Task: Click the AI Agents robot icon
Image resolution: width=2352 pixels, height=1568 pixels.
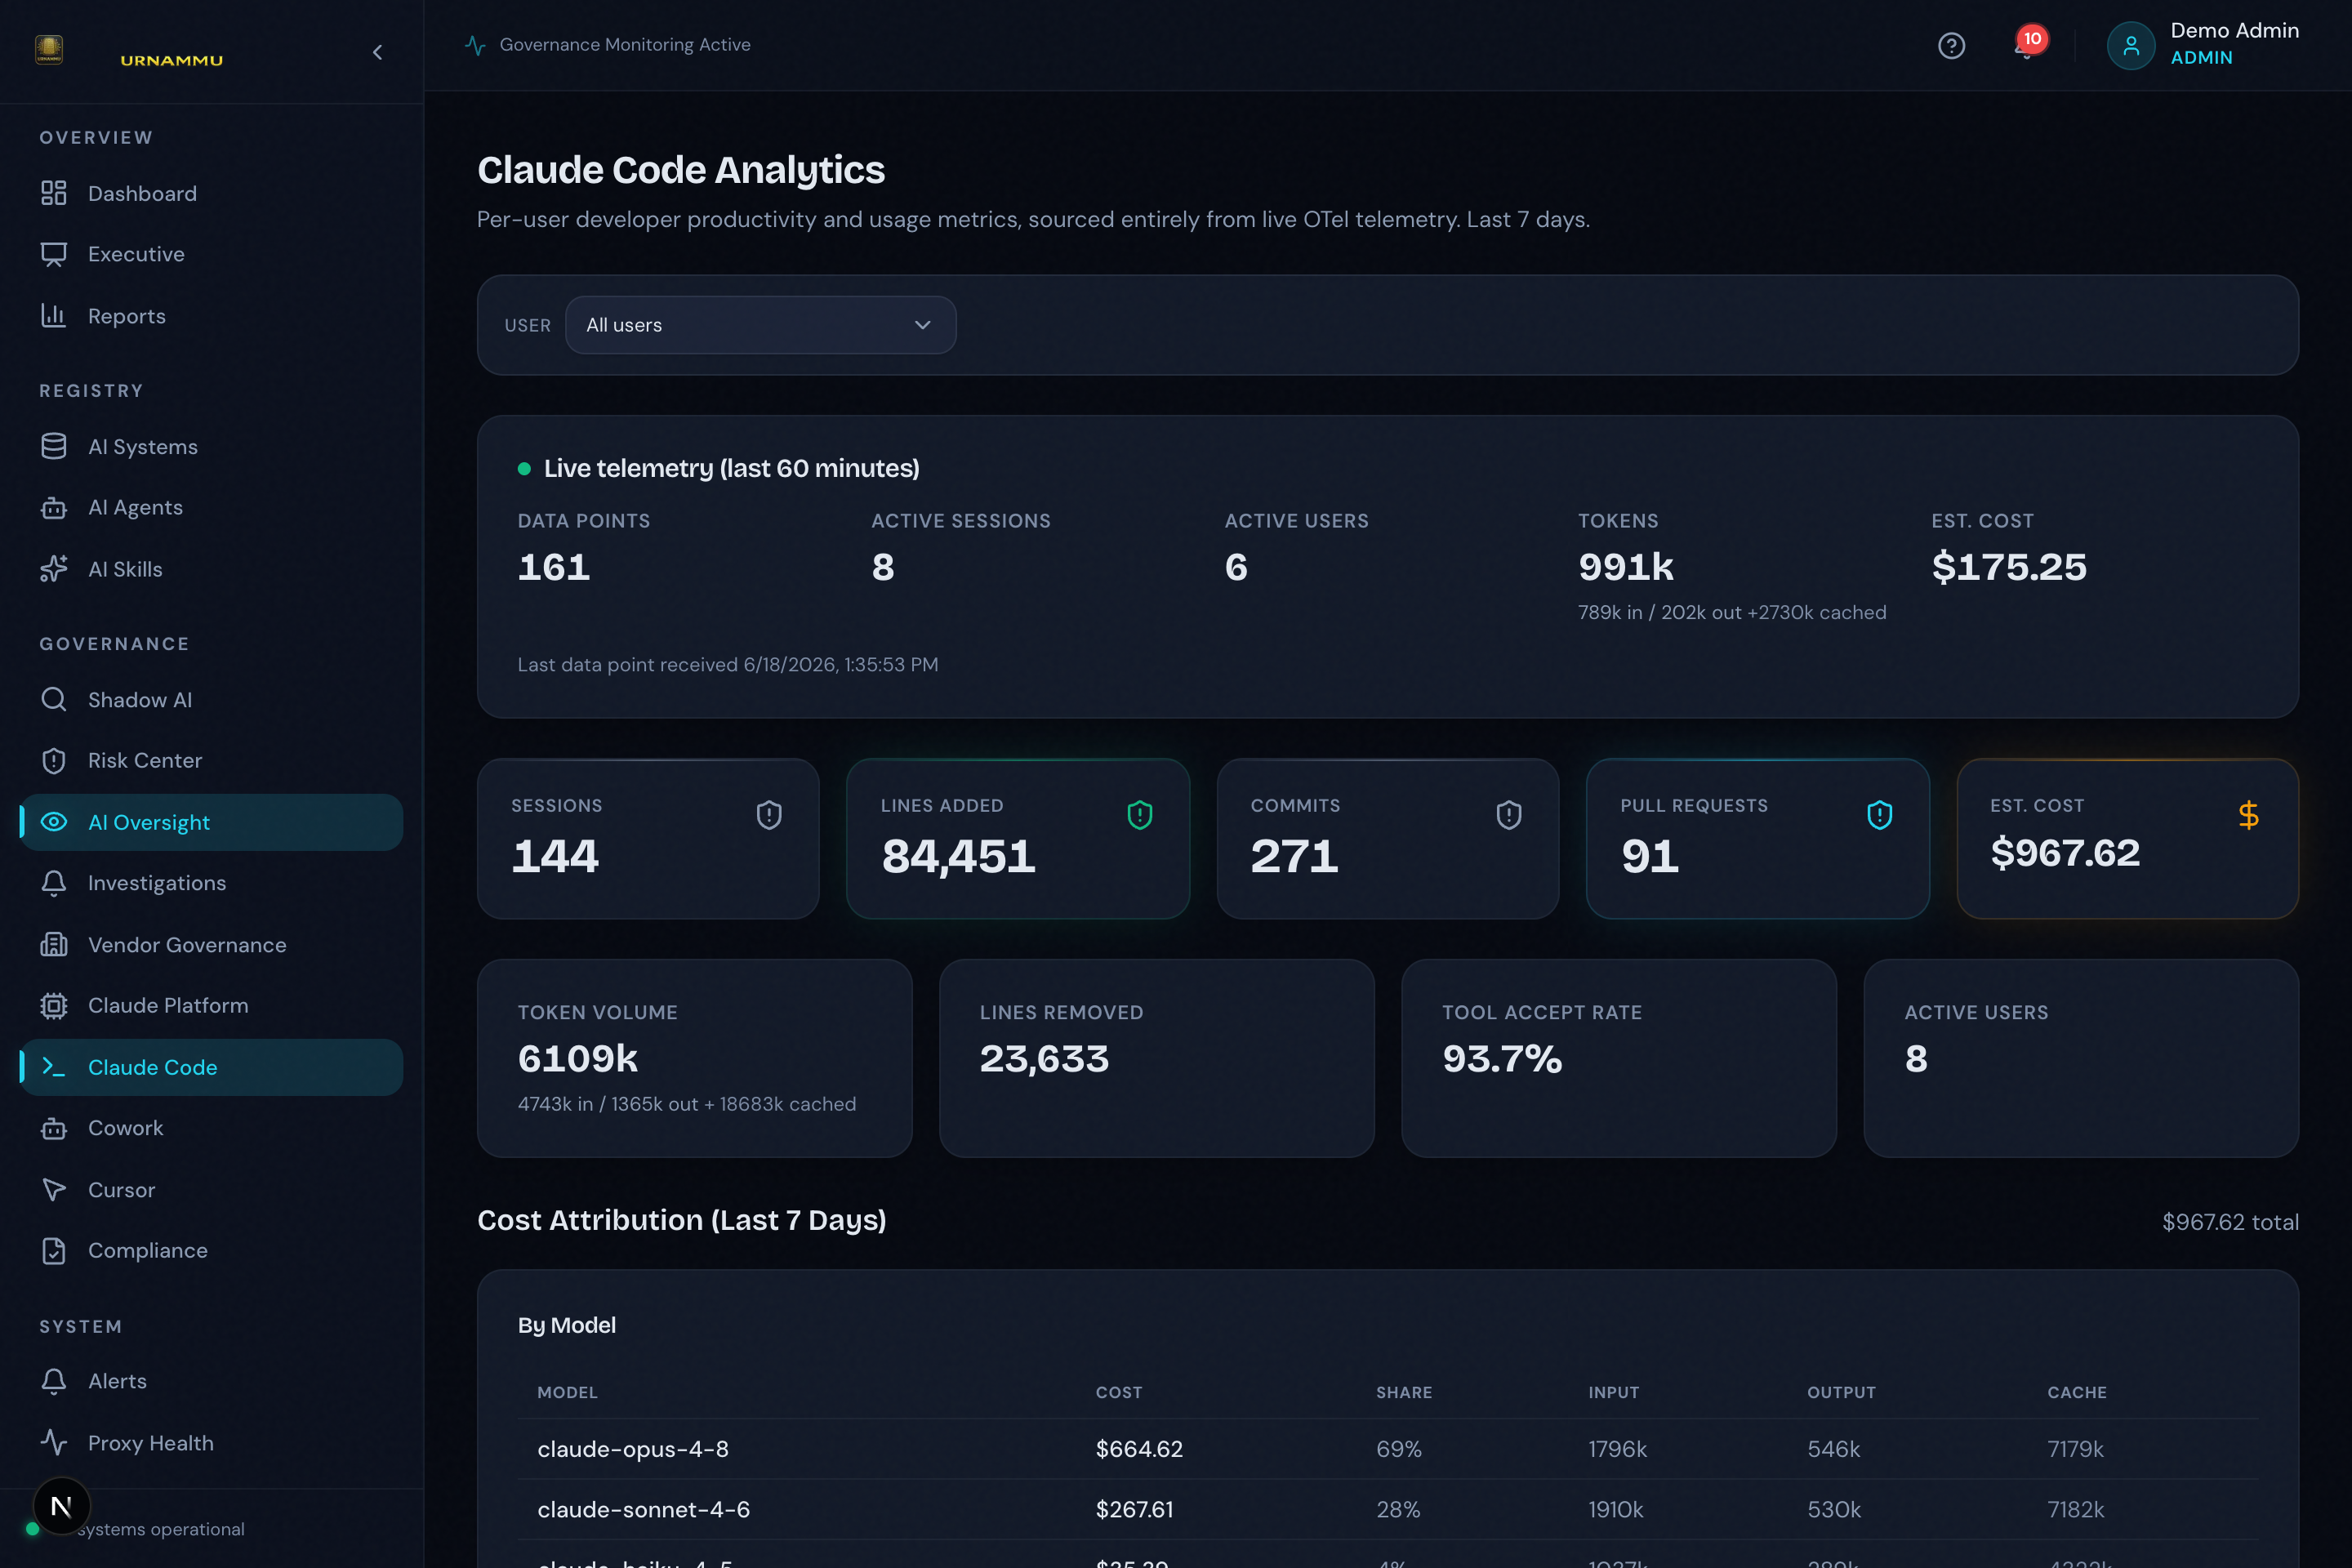Action: pyautogui.click(x=54, y=508)
